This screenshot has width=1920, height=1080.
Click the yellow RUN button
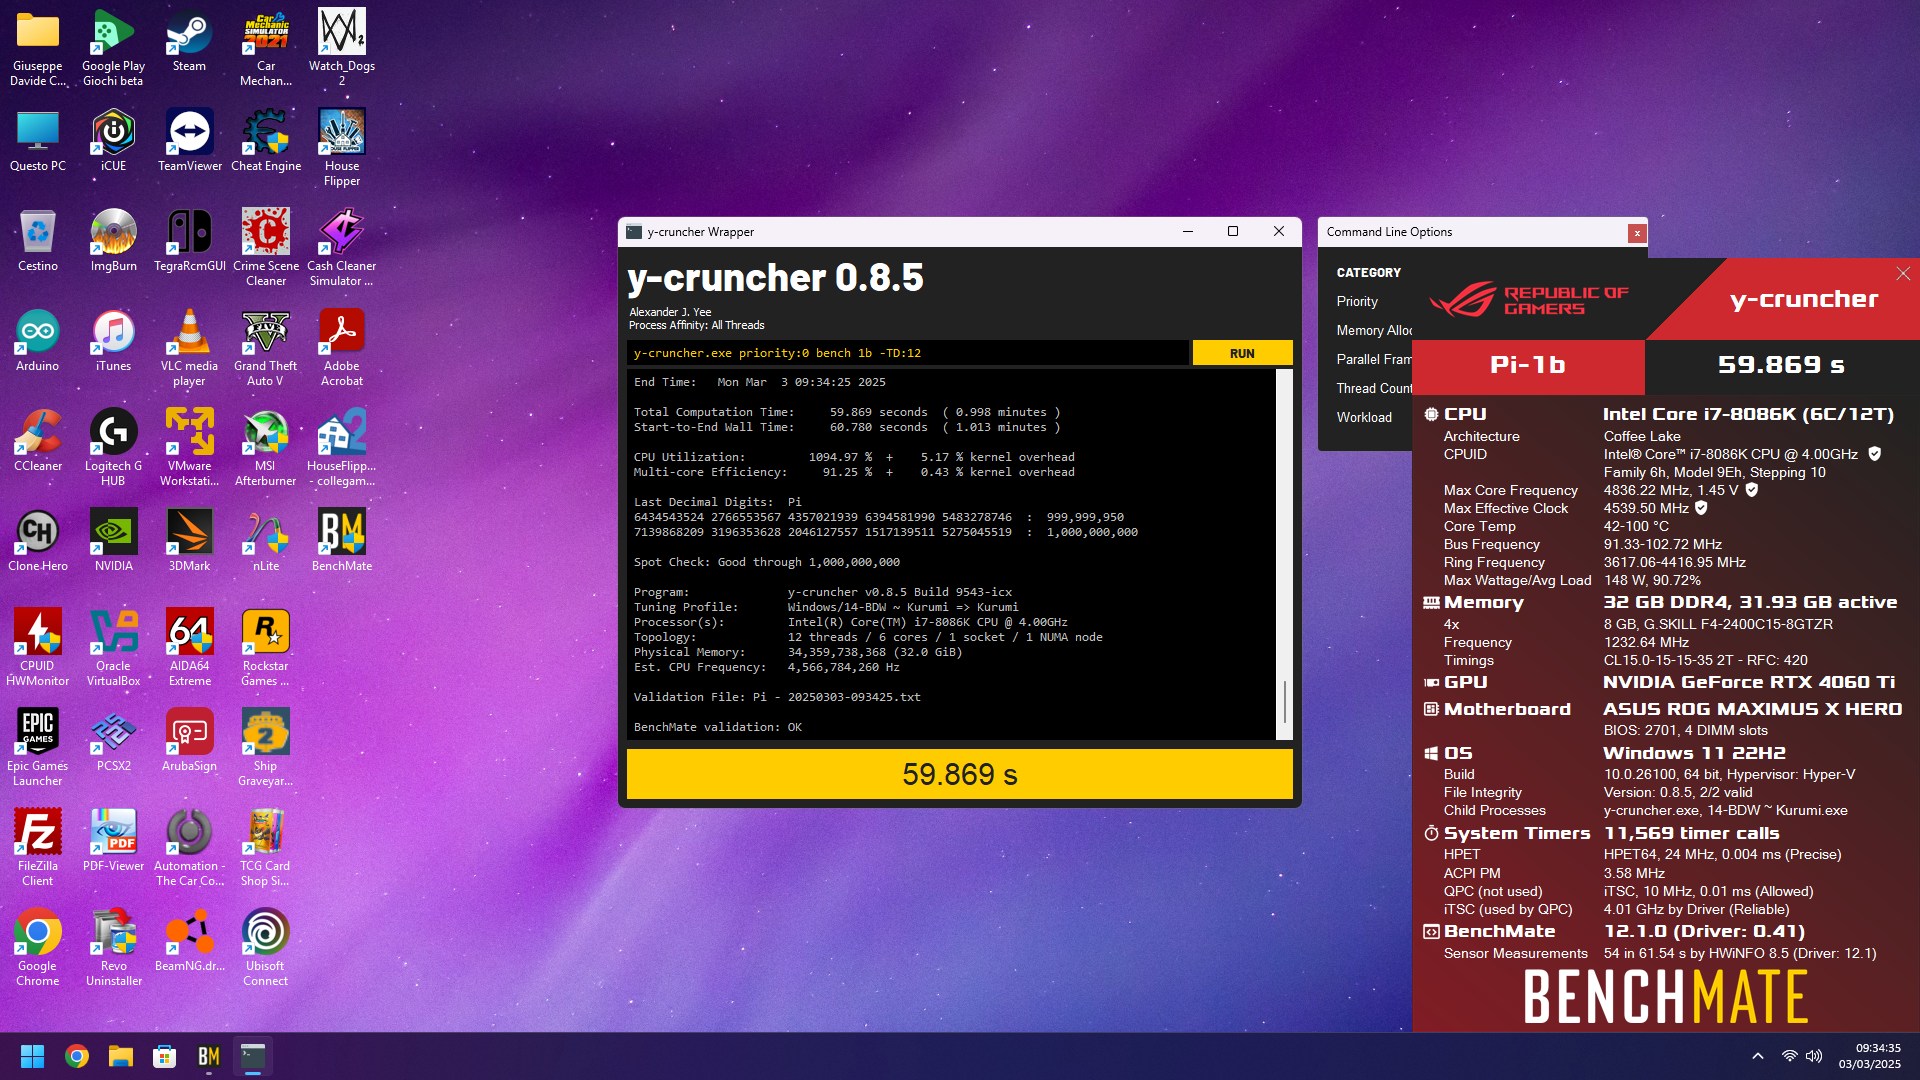(x=1242, y=353)
